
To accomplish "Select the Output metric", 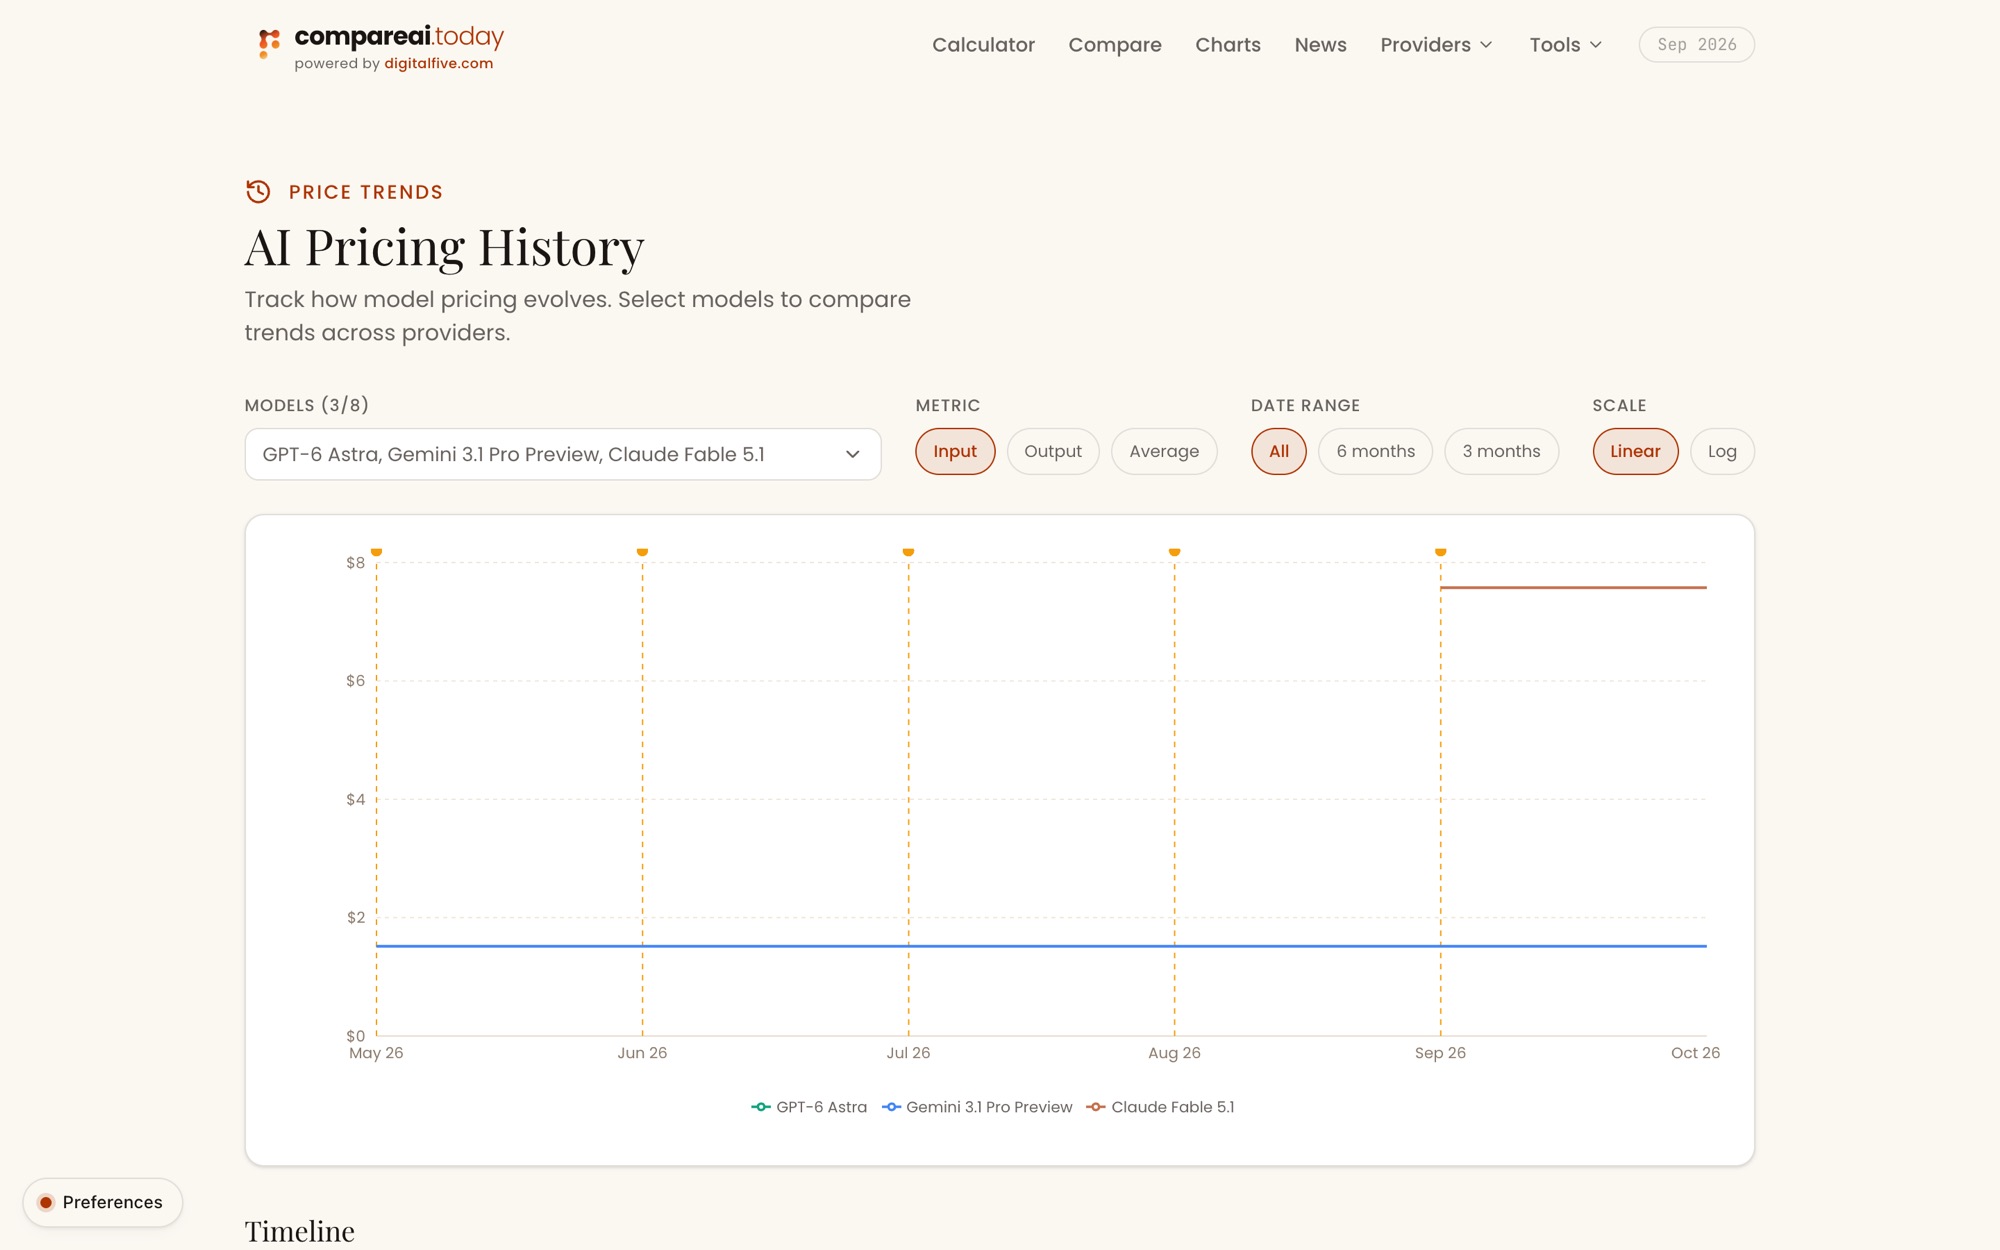I will coord(1053,451).
